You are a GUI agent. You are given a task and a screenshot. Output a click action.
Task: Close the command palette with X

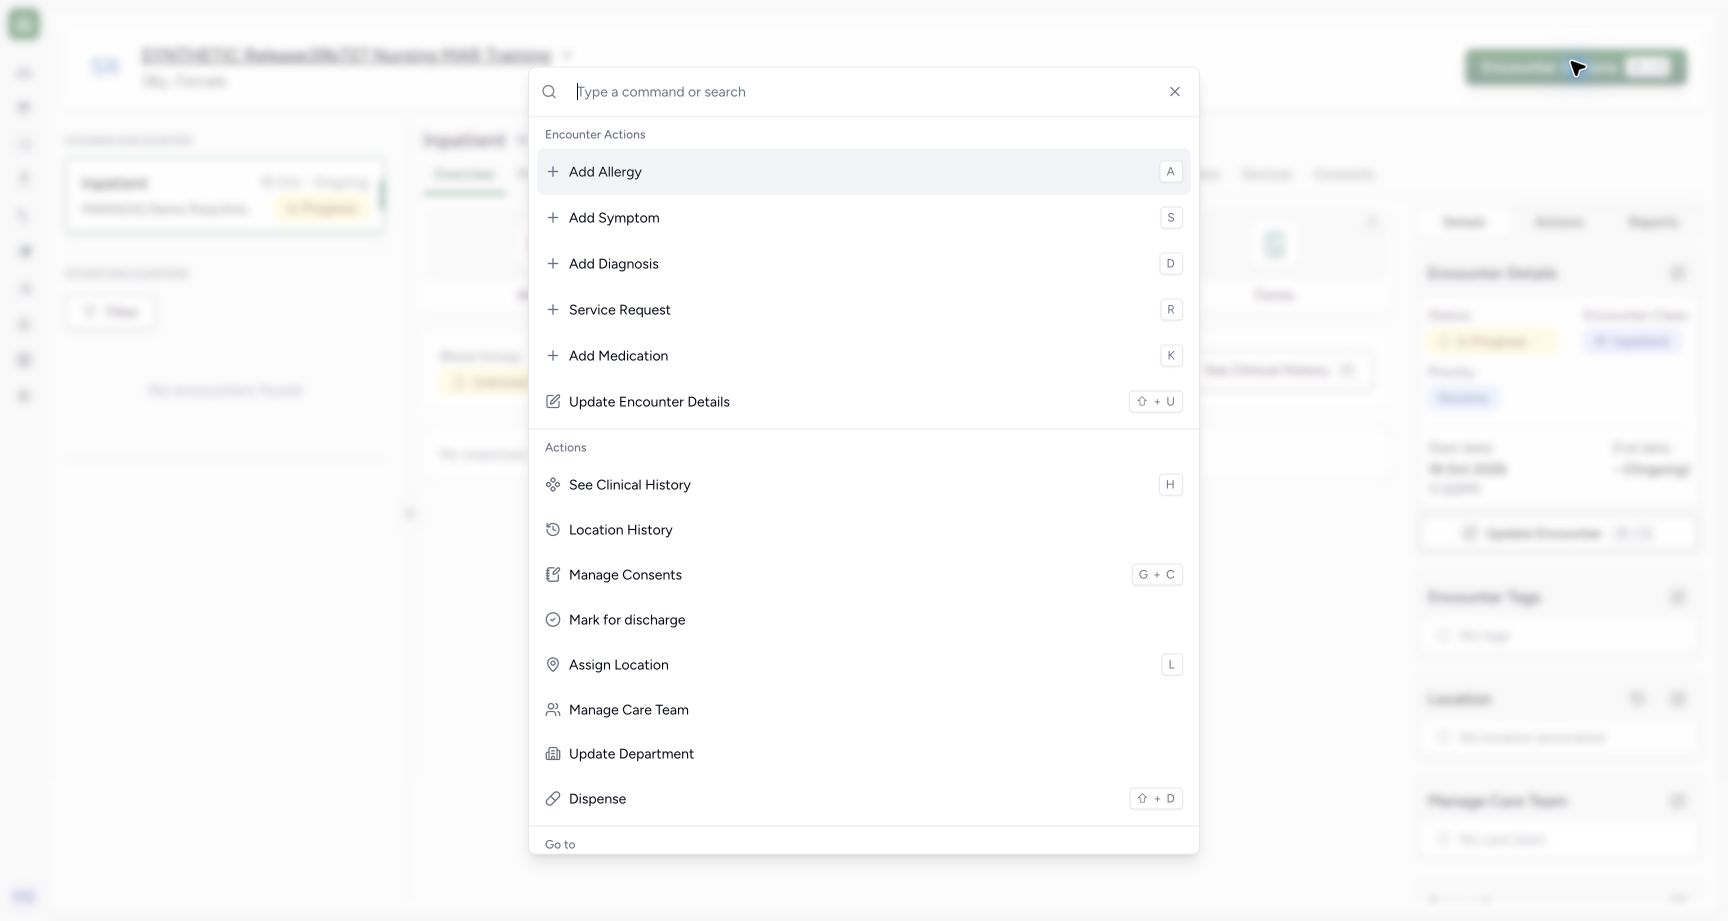[1175, 92]
